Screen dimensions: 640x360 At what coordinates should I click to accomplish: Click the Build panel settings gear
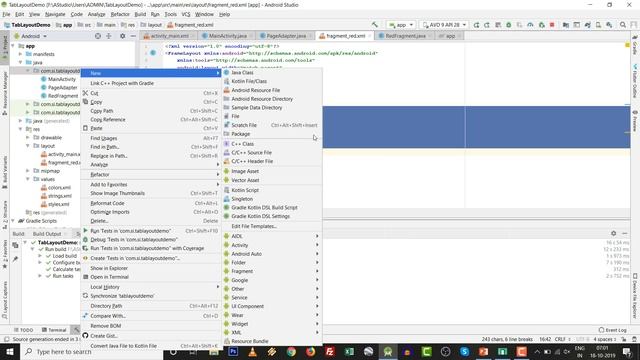click(x=613, y=233)
